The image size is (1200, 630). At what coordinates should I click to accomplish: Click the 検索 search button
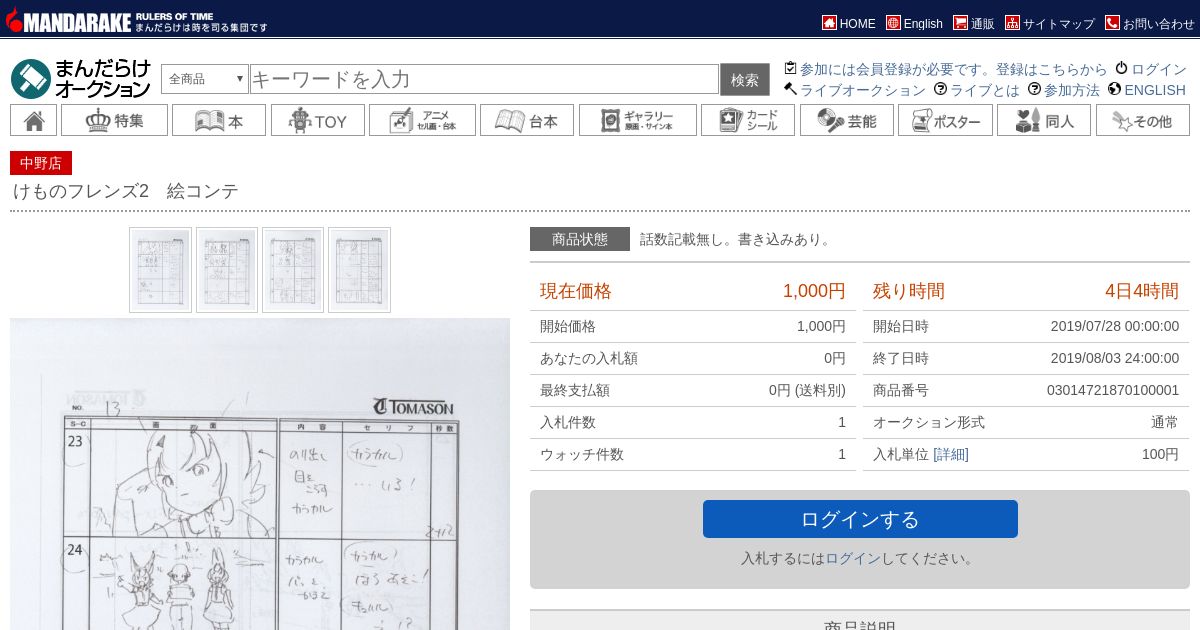pos(745,79)
